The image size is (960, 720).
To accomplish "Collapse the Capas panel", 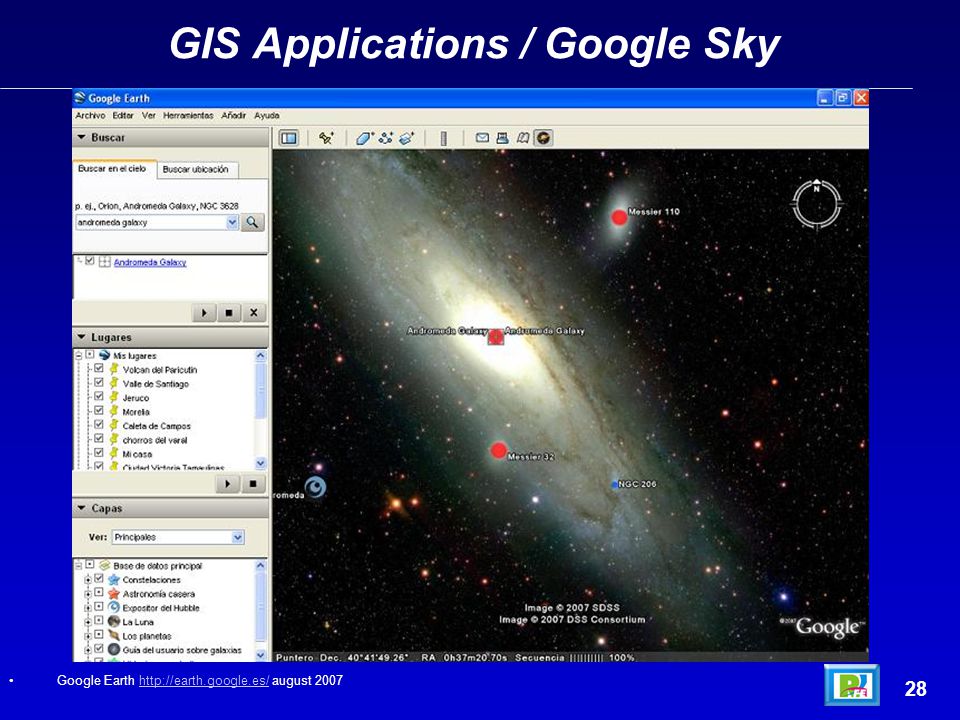I will 81,508.
